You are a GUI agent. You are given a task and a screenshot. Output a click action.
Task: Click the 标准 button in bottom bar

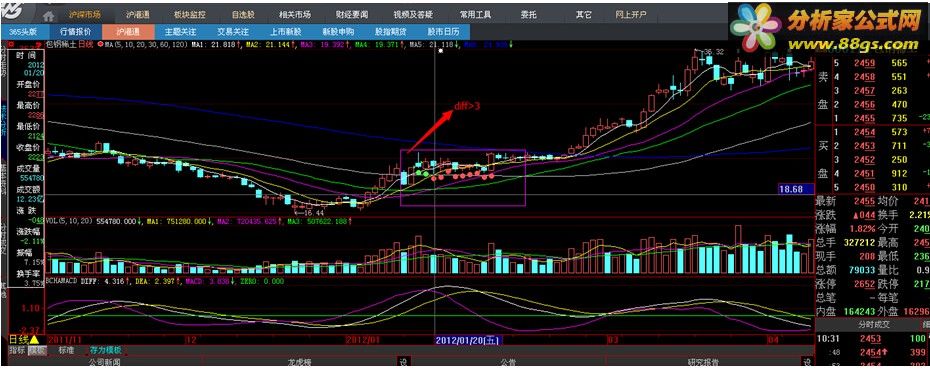coord(66,351)
